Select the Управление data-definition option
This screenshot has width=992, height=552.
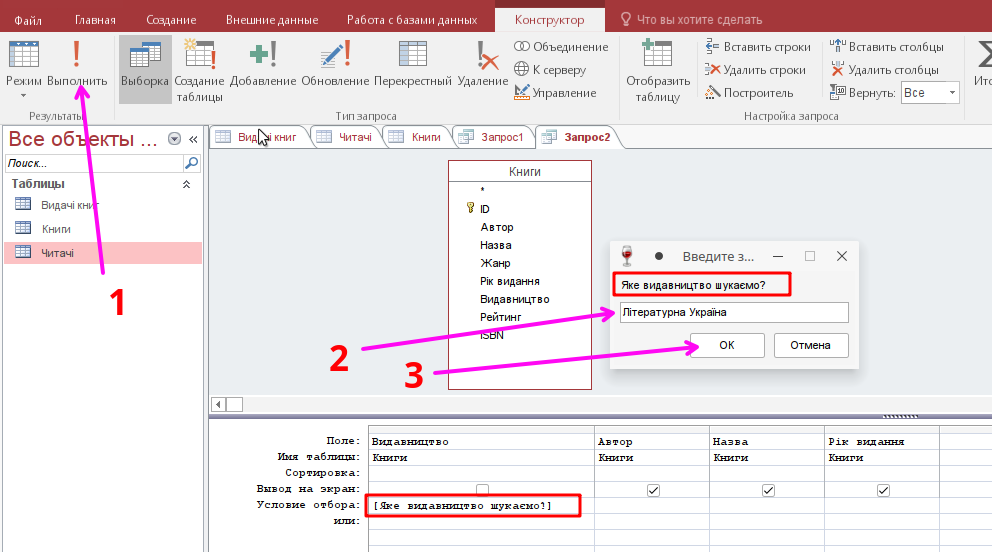click(555, 93)
